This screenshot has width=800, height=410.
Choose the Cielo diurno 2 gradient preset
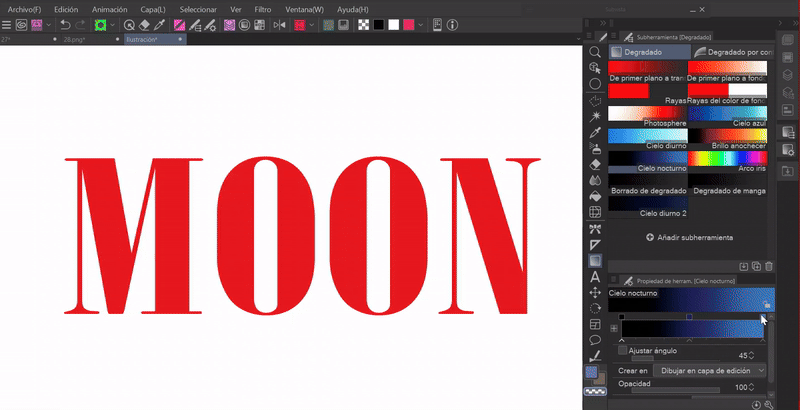647,207
